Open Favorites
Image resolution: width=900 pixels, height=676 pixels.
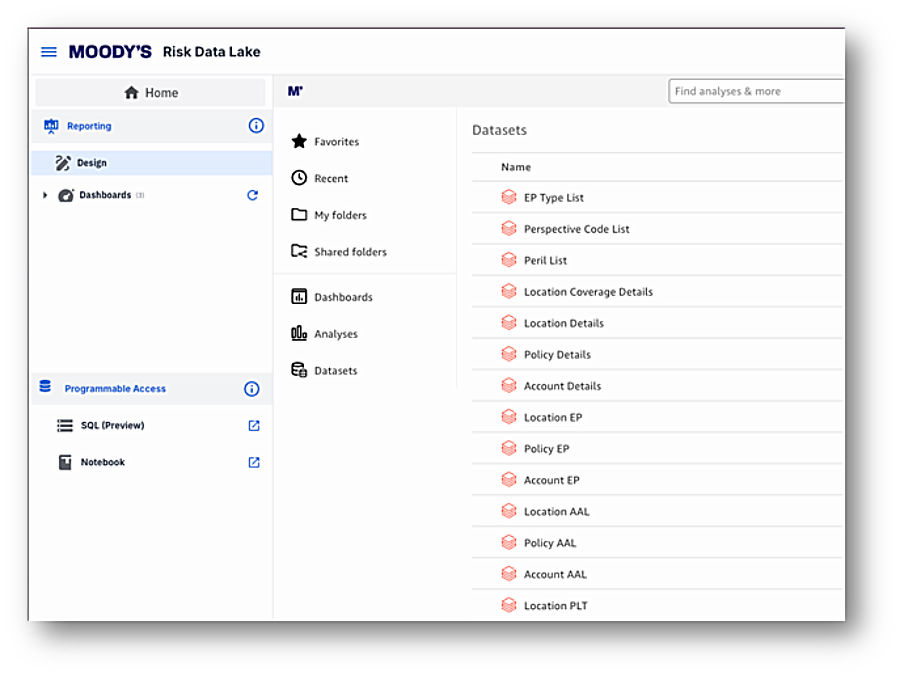point(336,142)
